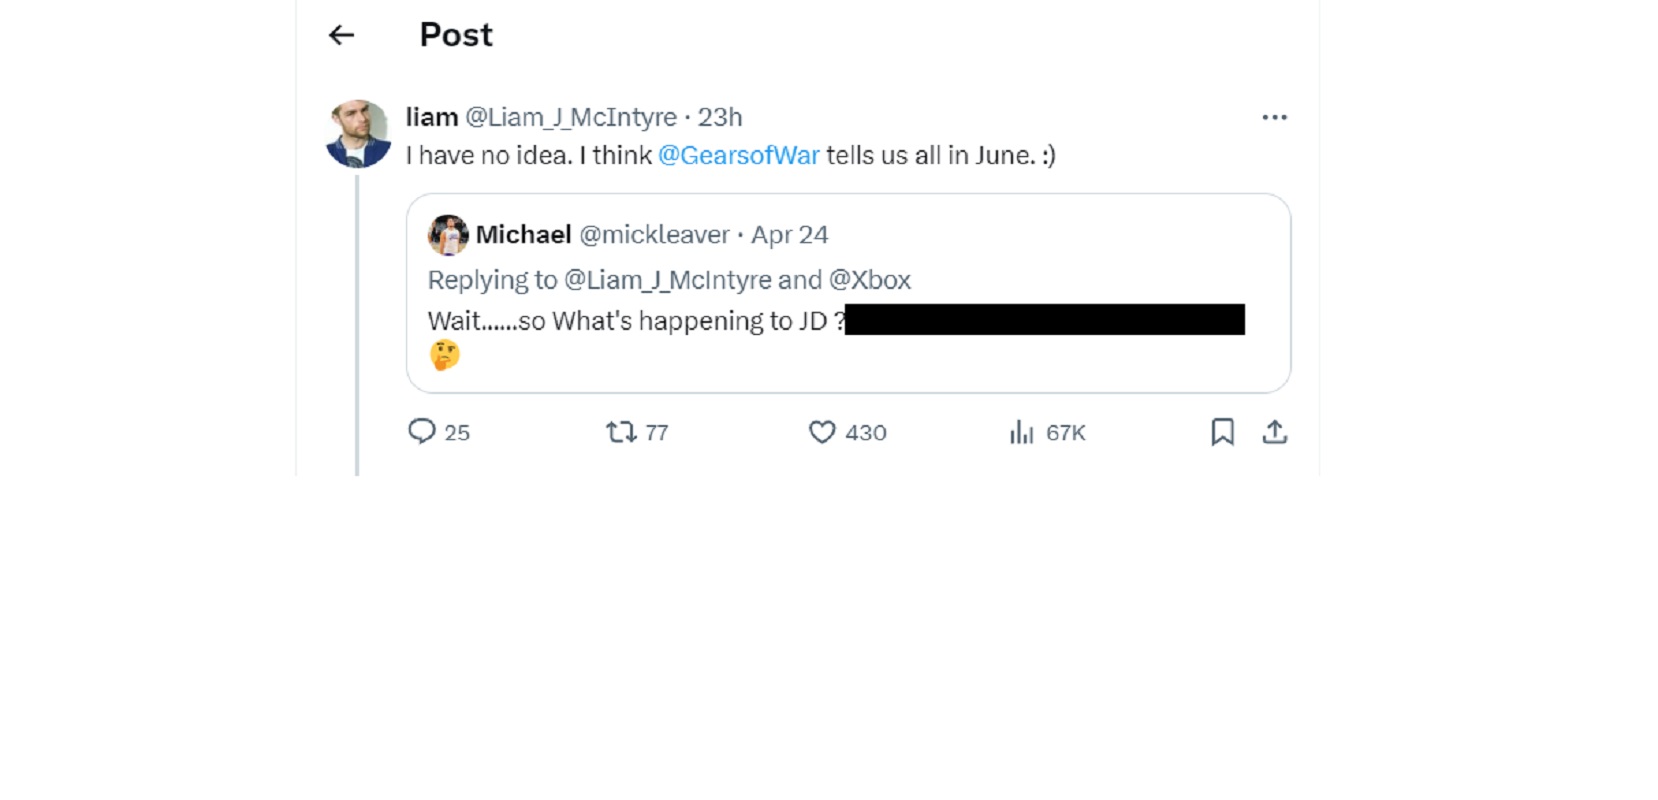
Task: Click the back arrow icon
Action: 342,36
